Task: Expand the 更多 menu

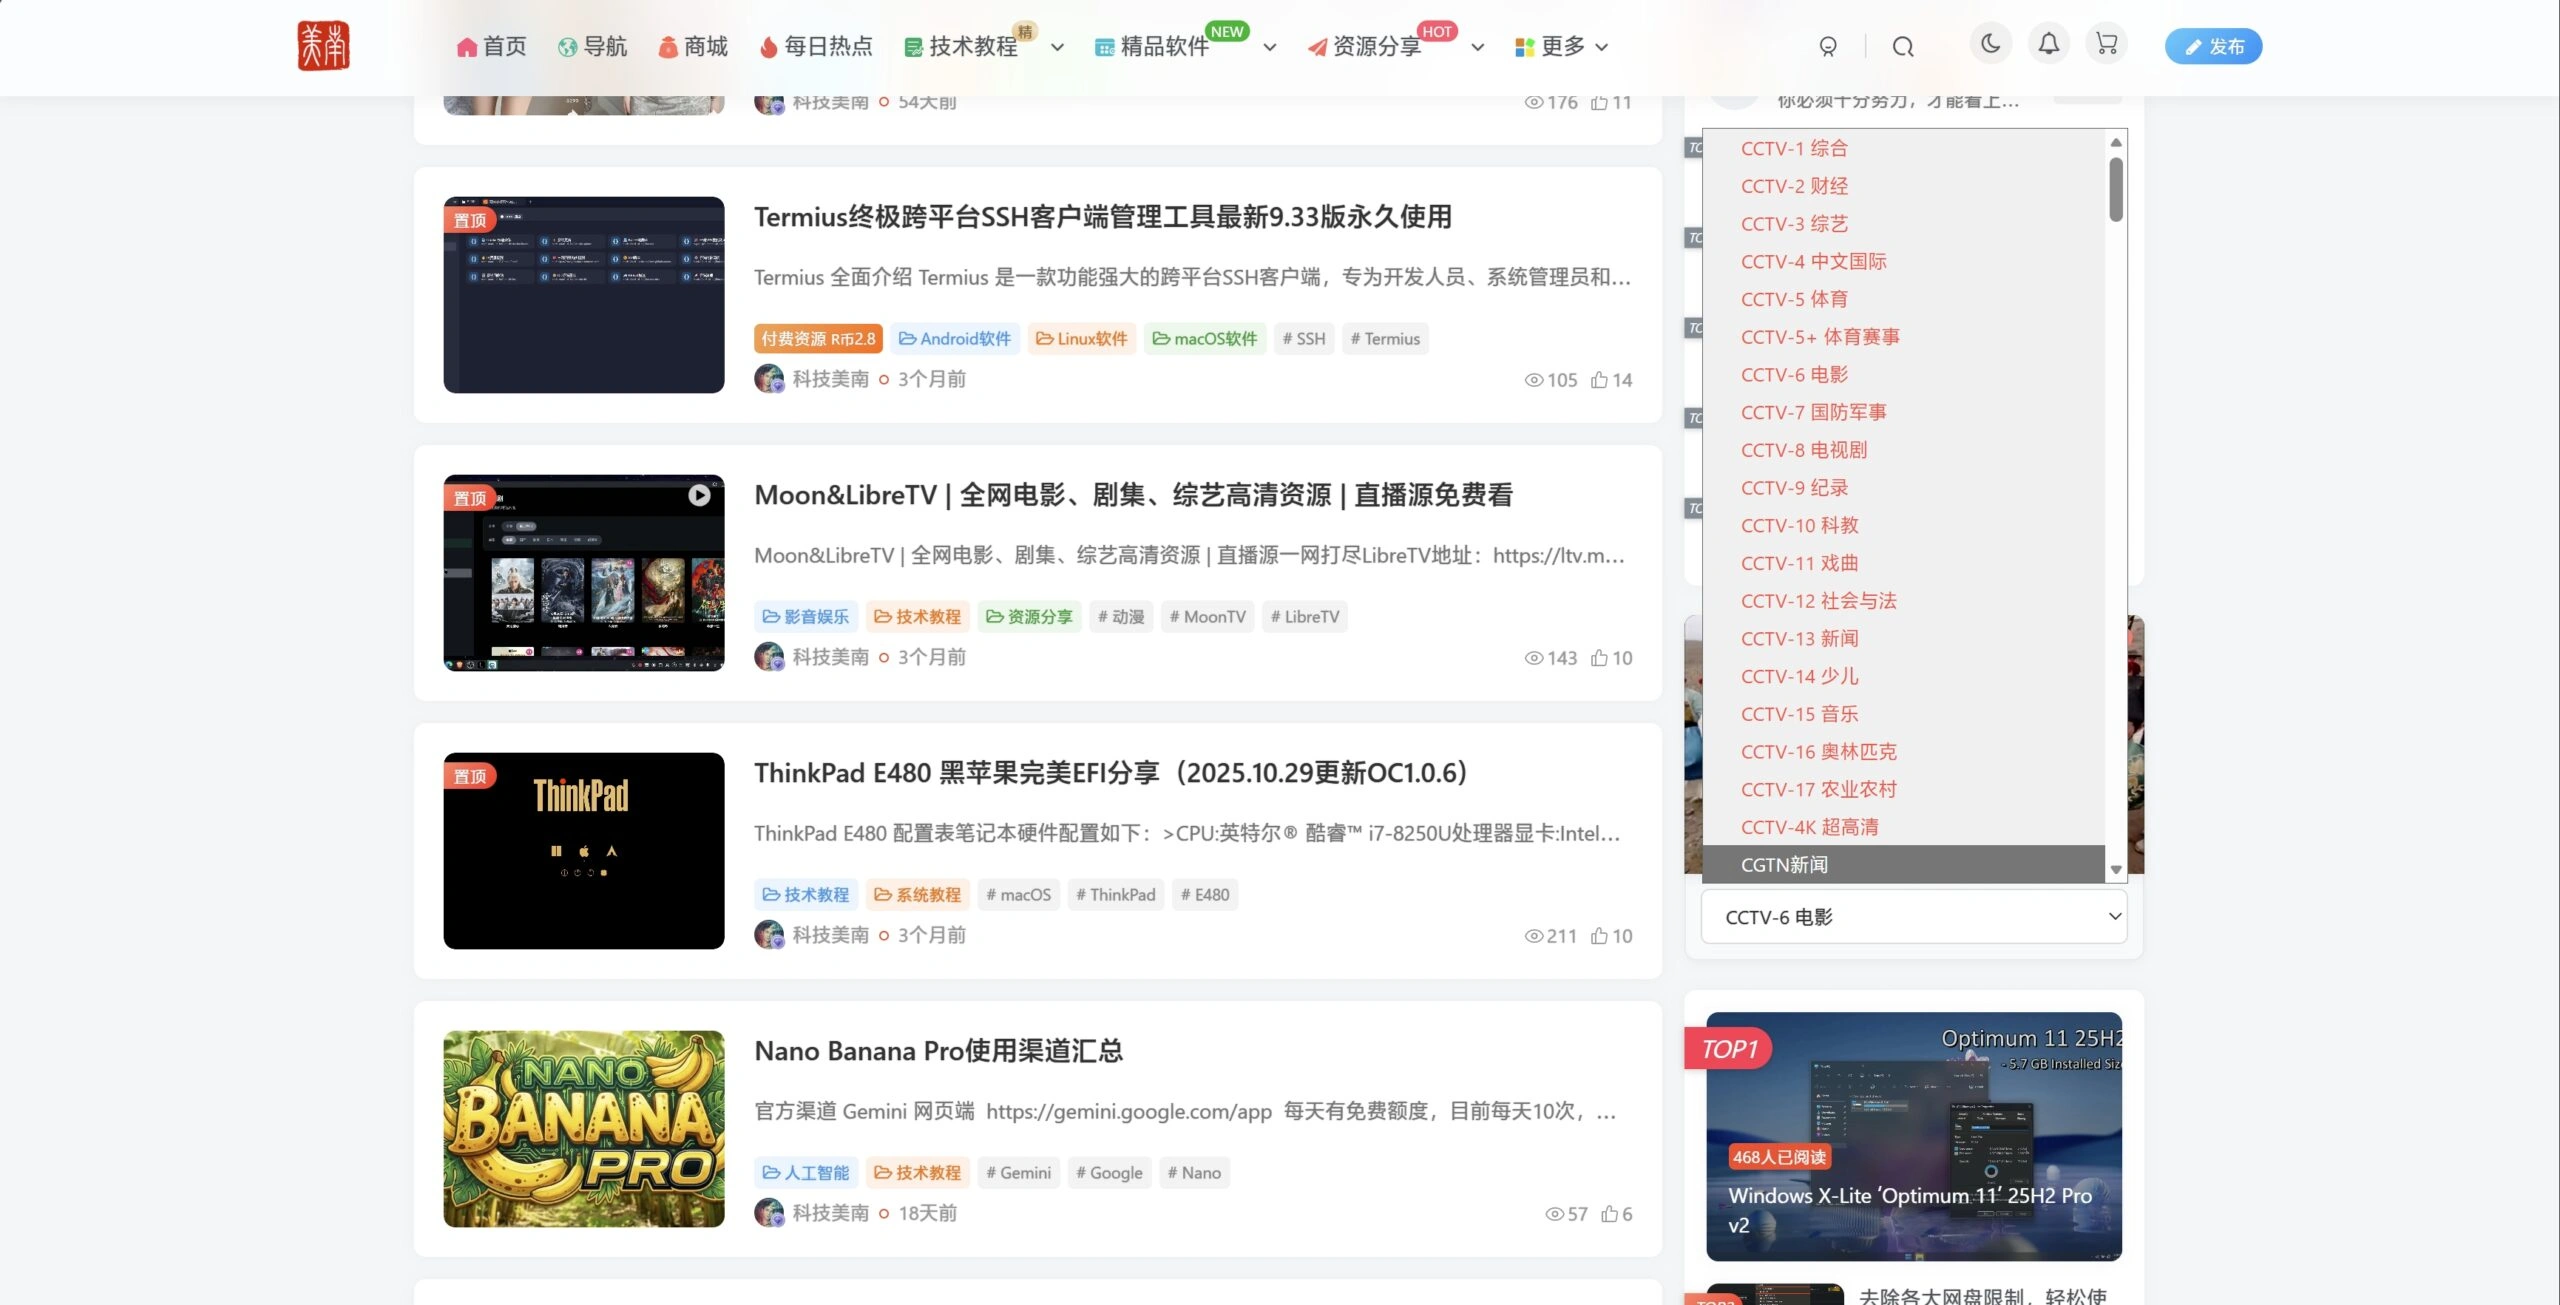Action: tap(1562, 47)
